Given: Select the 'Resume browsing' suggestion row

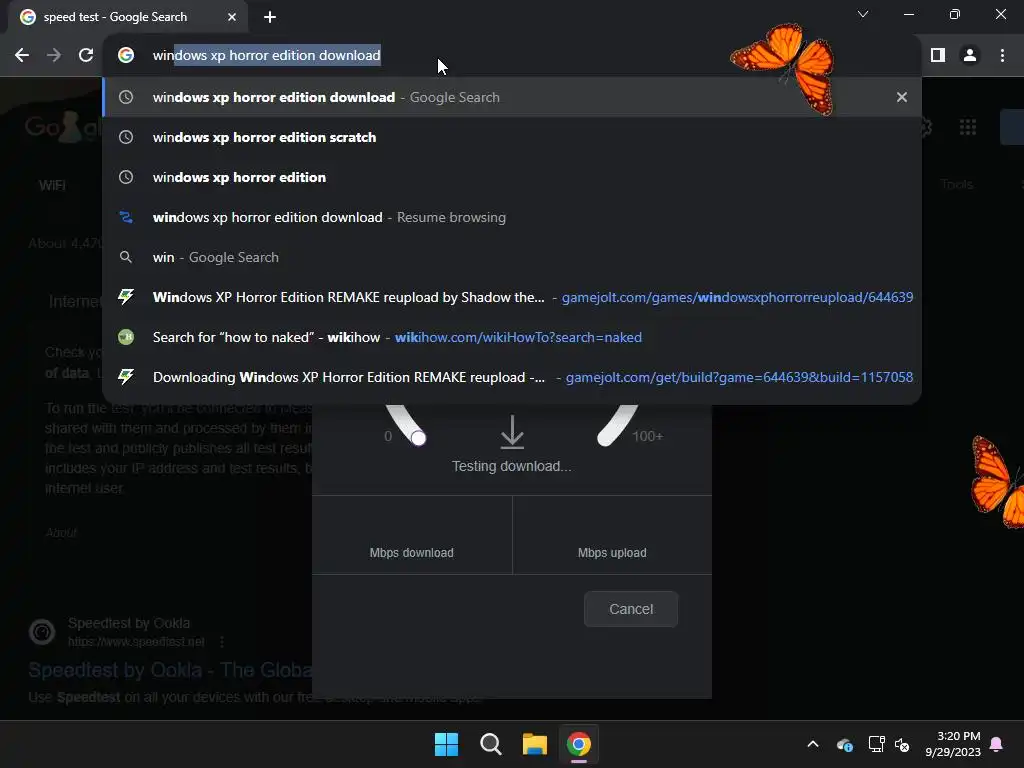Looking at the screenshot, I should coord(512,217).
